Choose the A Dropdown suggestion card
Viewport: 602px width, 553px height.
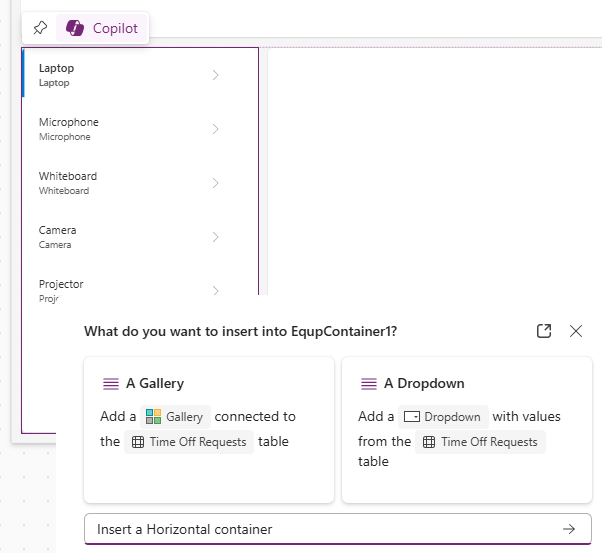pyautogui.click(x=467, y=430)
